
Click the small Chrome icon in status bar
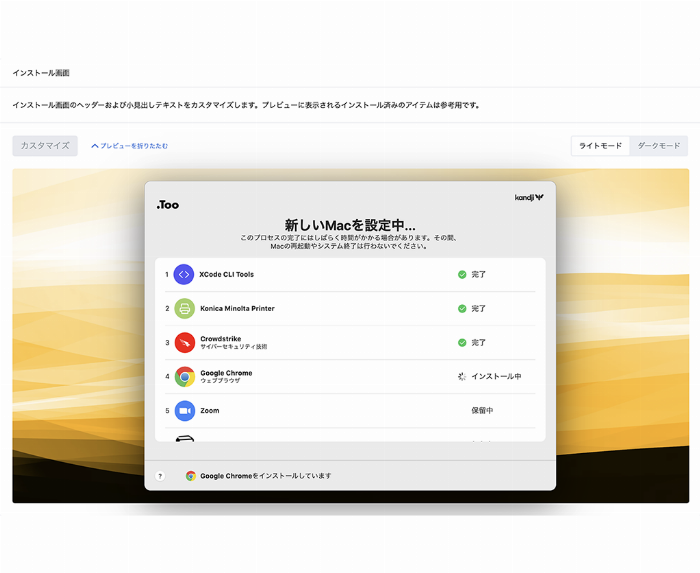tap(191, 476)
